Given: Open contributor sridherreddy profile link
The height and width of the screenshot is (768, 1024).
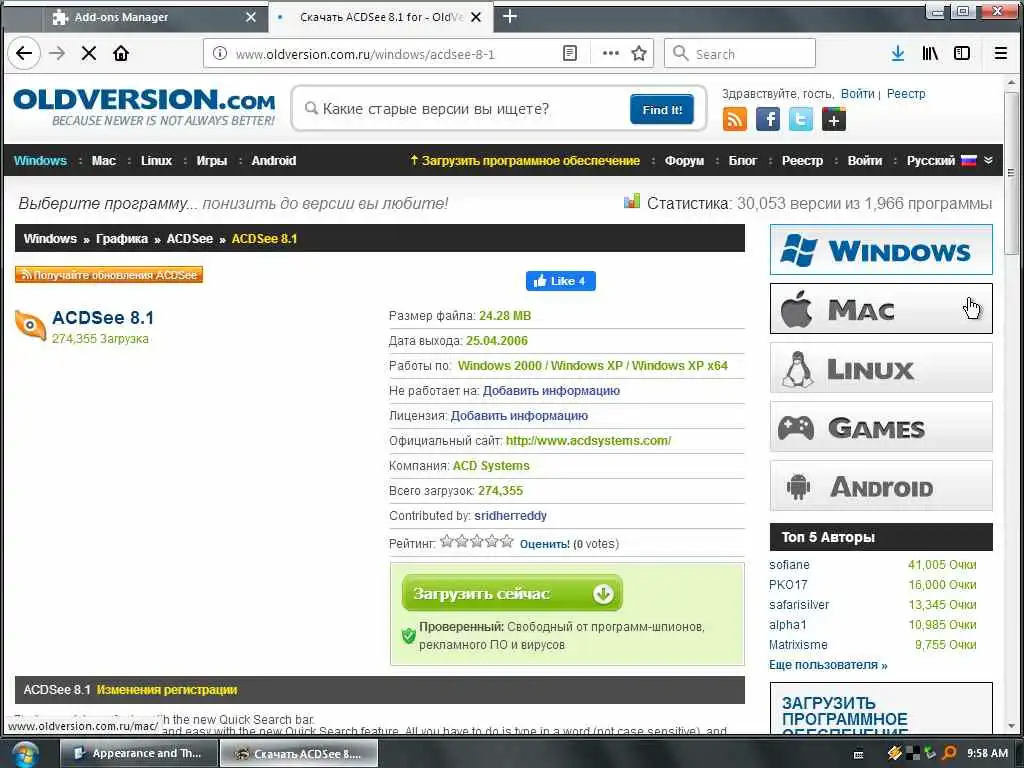Looking at the screenshot, I should pyautogui.click(x=510, y=516).
